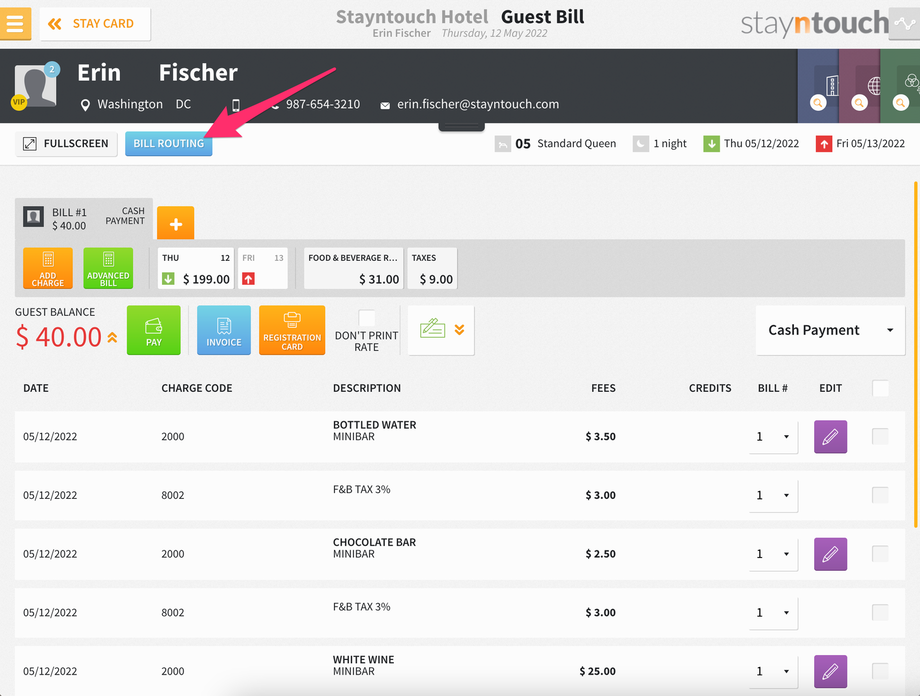Image resolution: width=920 pixels, height=696 pixels.
Task: Click the email envelope icon
Action: (385, 106)
